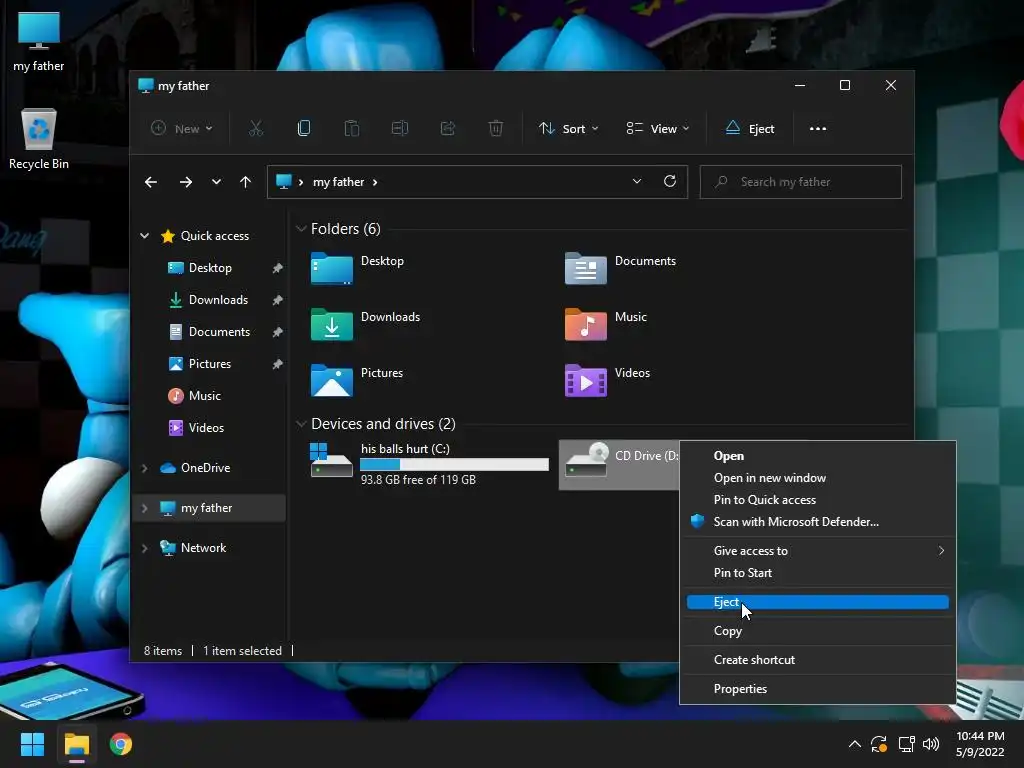Click File Explorer in the taskbar
Image resolution: width=1024 pixels, height=768 pixels.
click(76, 744)
